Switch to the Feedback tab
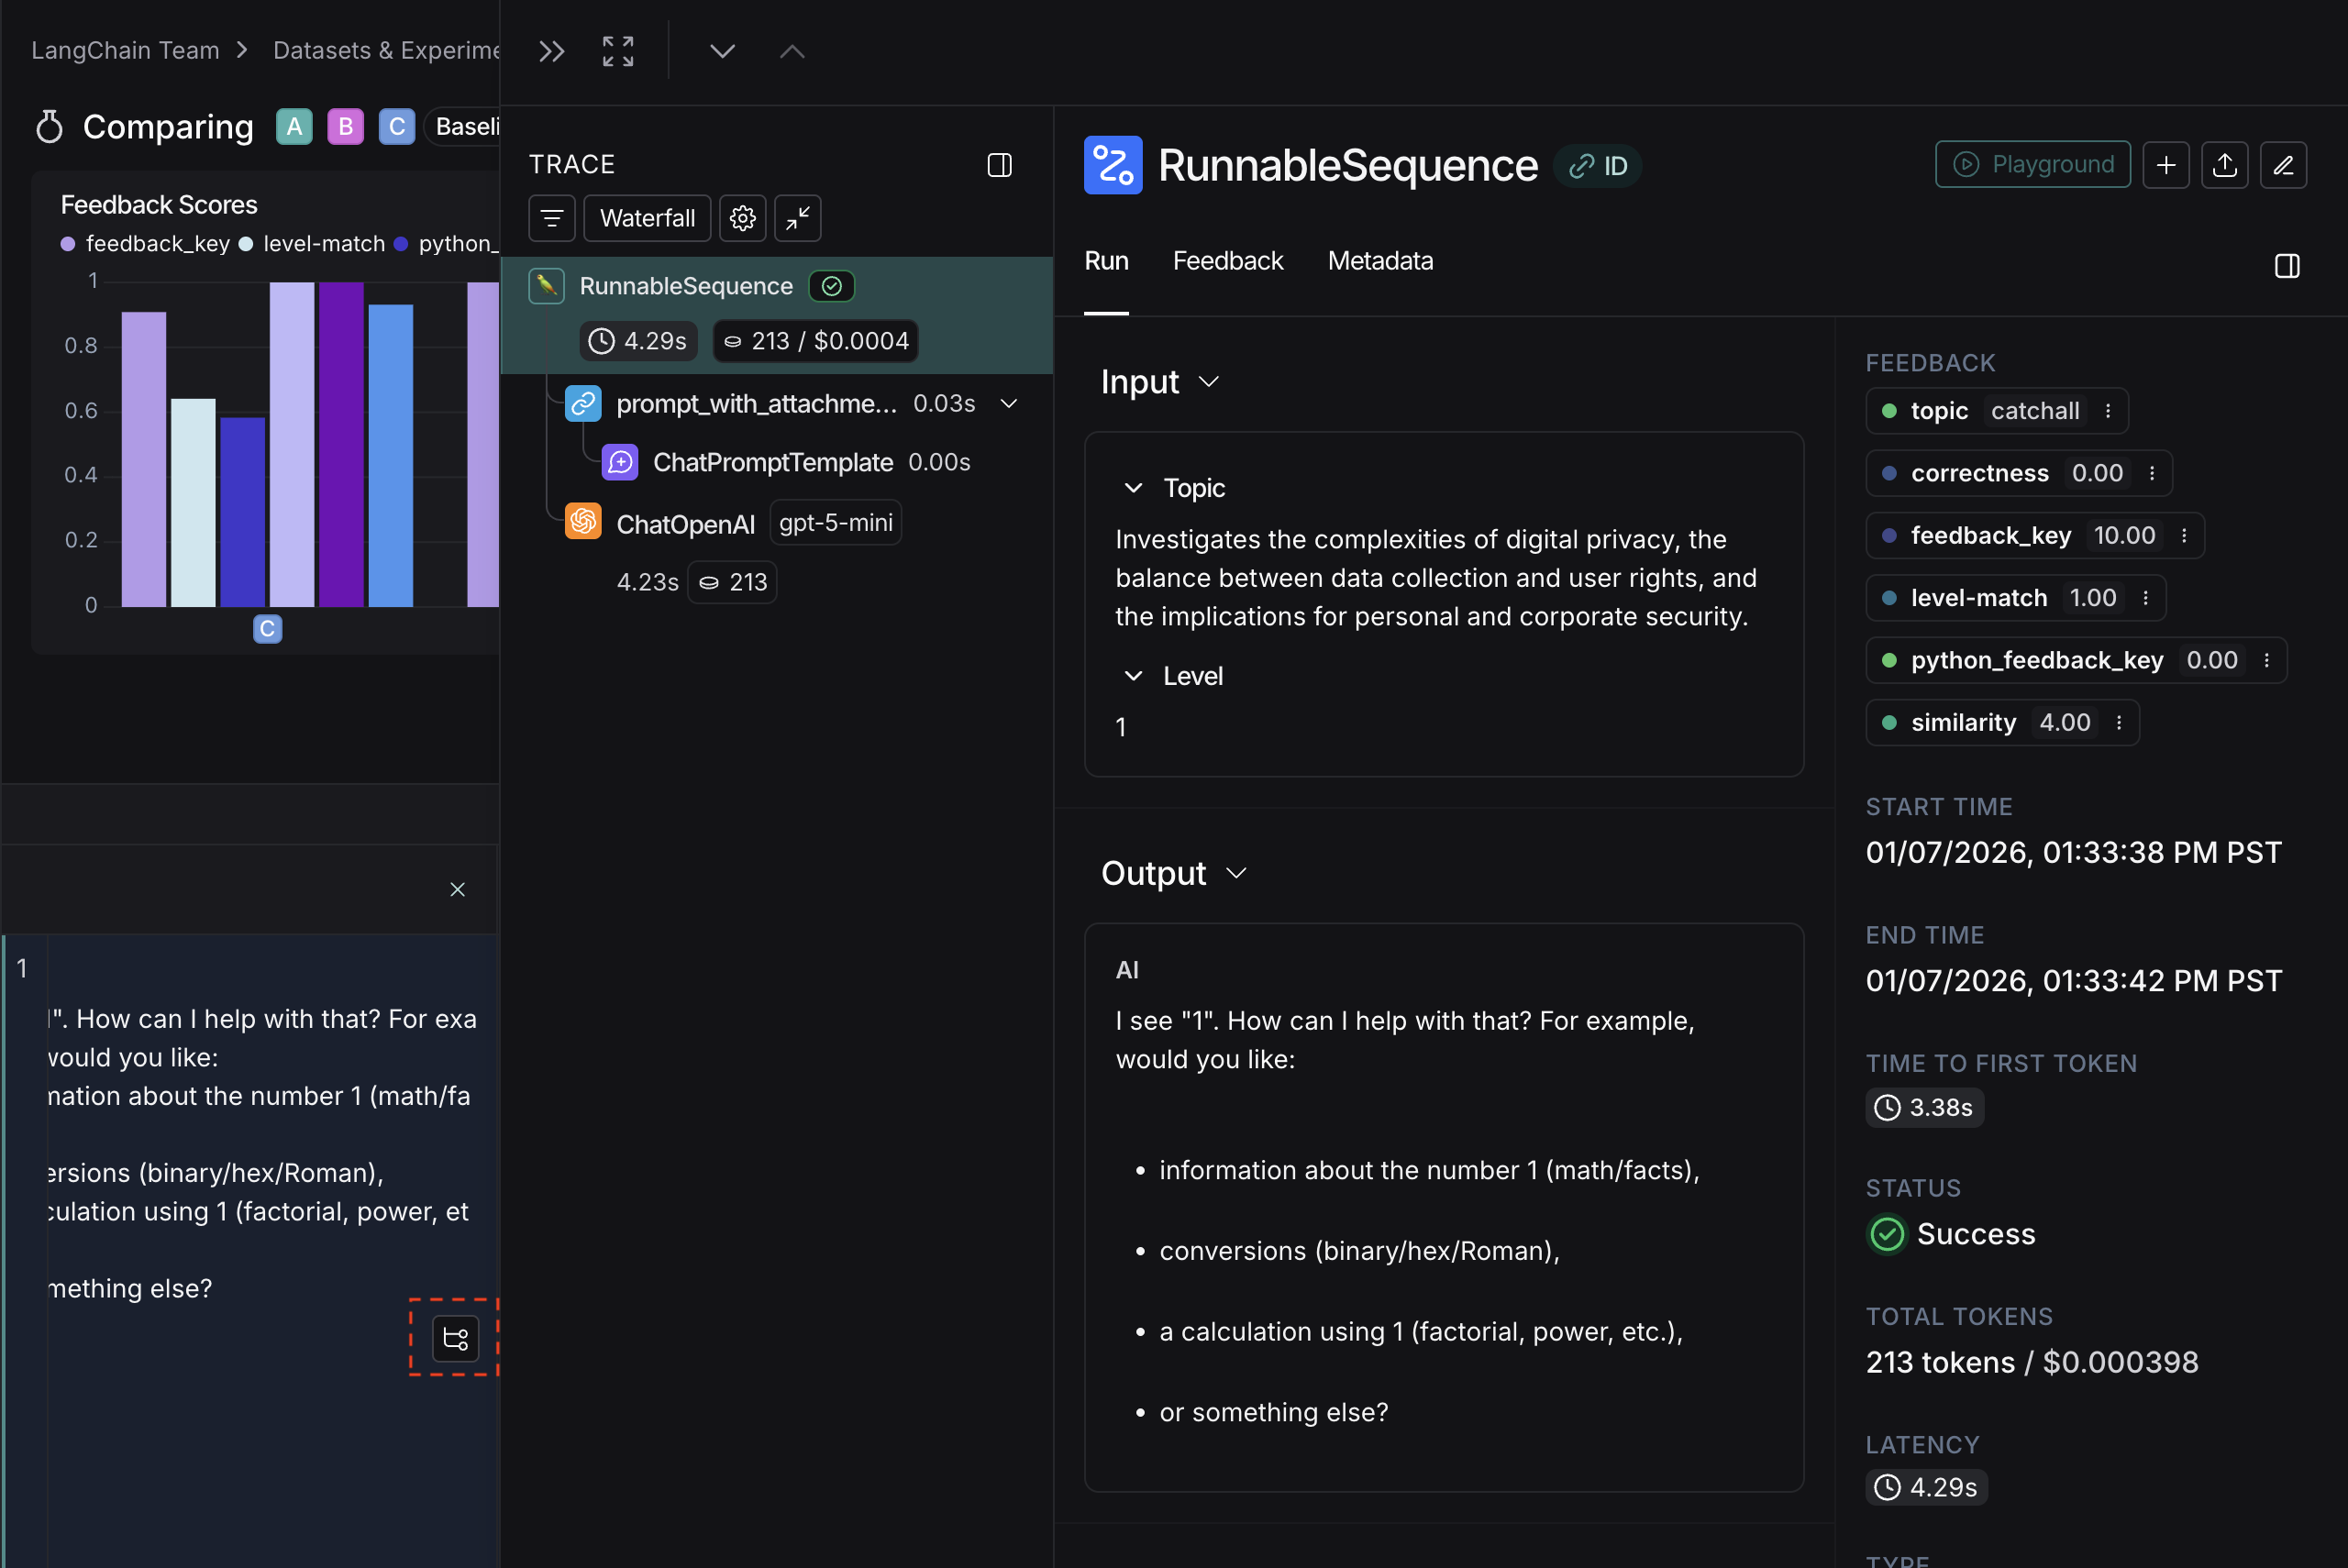The width and height of the screenshot is (2348, 1568). (1227, 261)
